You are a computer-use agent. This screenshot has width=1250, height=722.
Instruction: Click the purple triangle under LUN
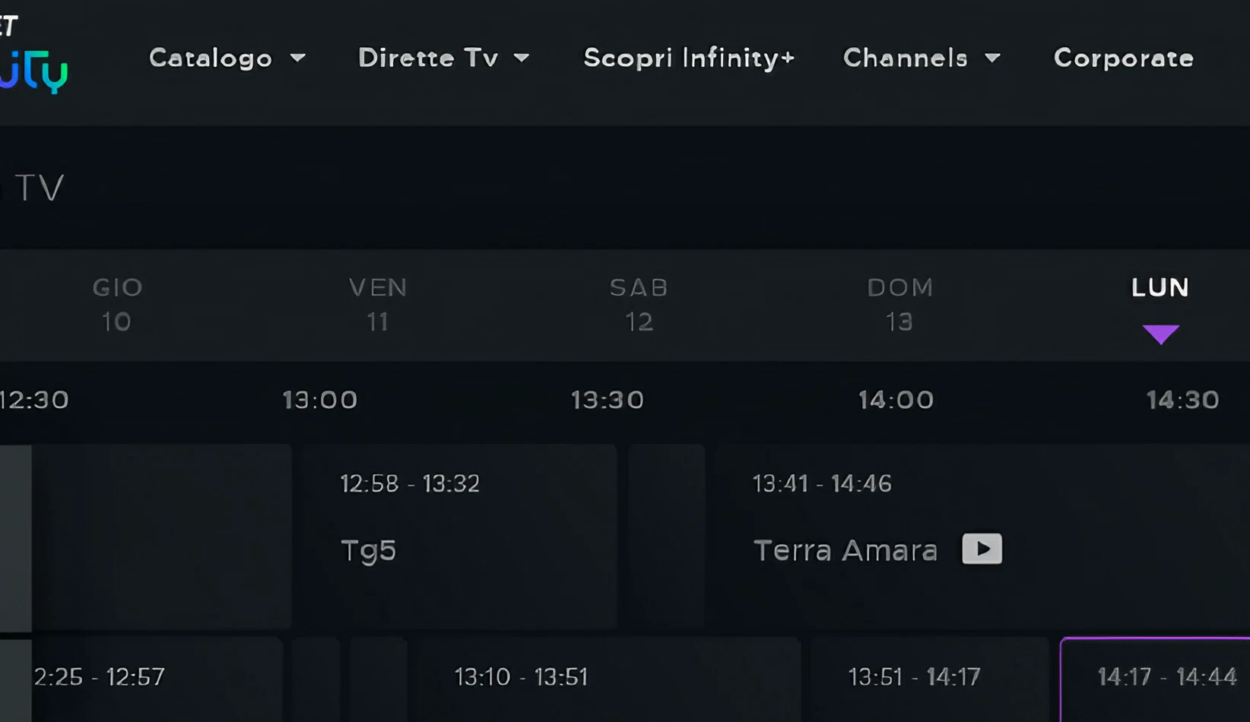click(x=1160, y=335)
